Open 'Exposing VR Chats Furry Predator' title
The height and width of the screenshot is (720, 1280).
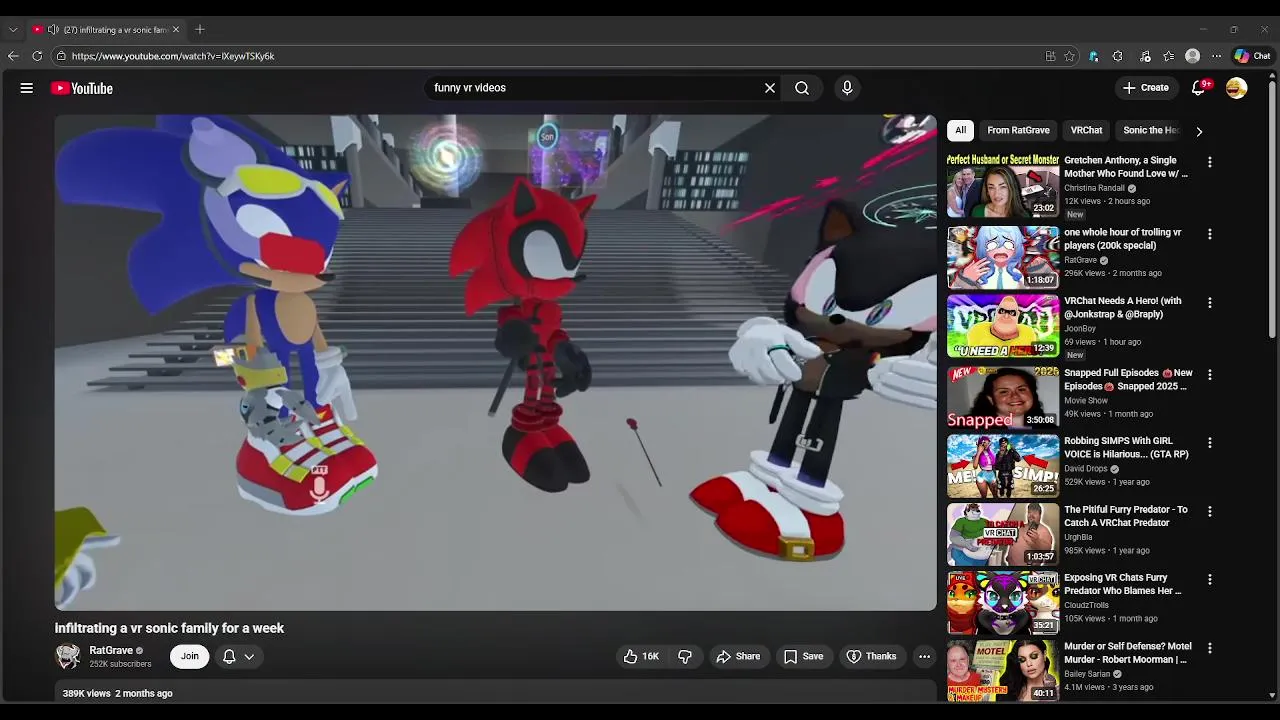coord(1123,584)
